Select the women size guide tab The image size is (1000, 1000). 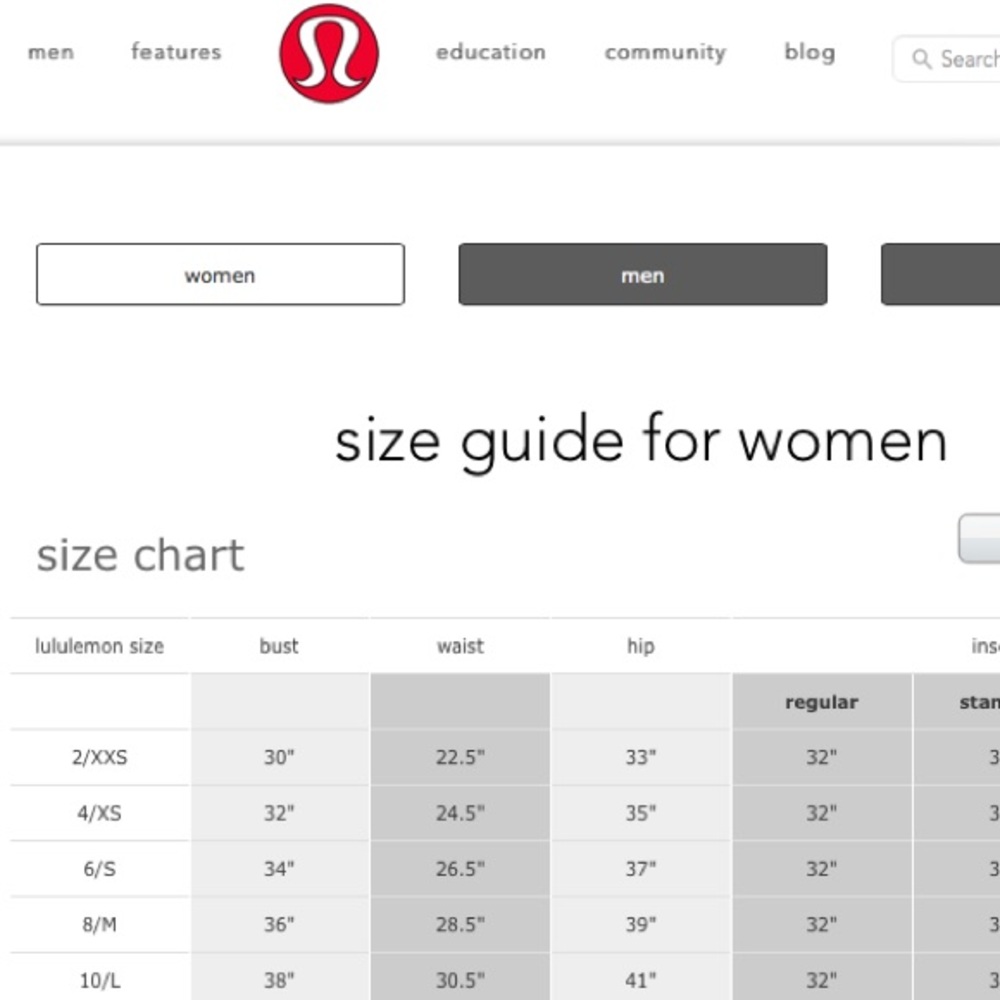click(221, 274)
